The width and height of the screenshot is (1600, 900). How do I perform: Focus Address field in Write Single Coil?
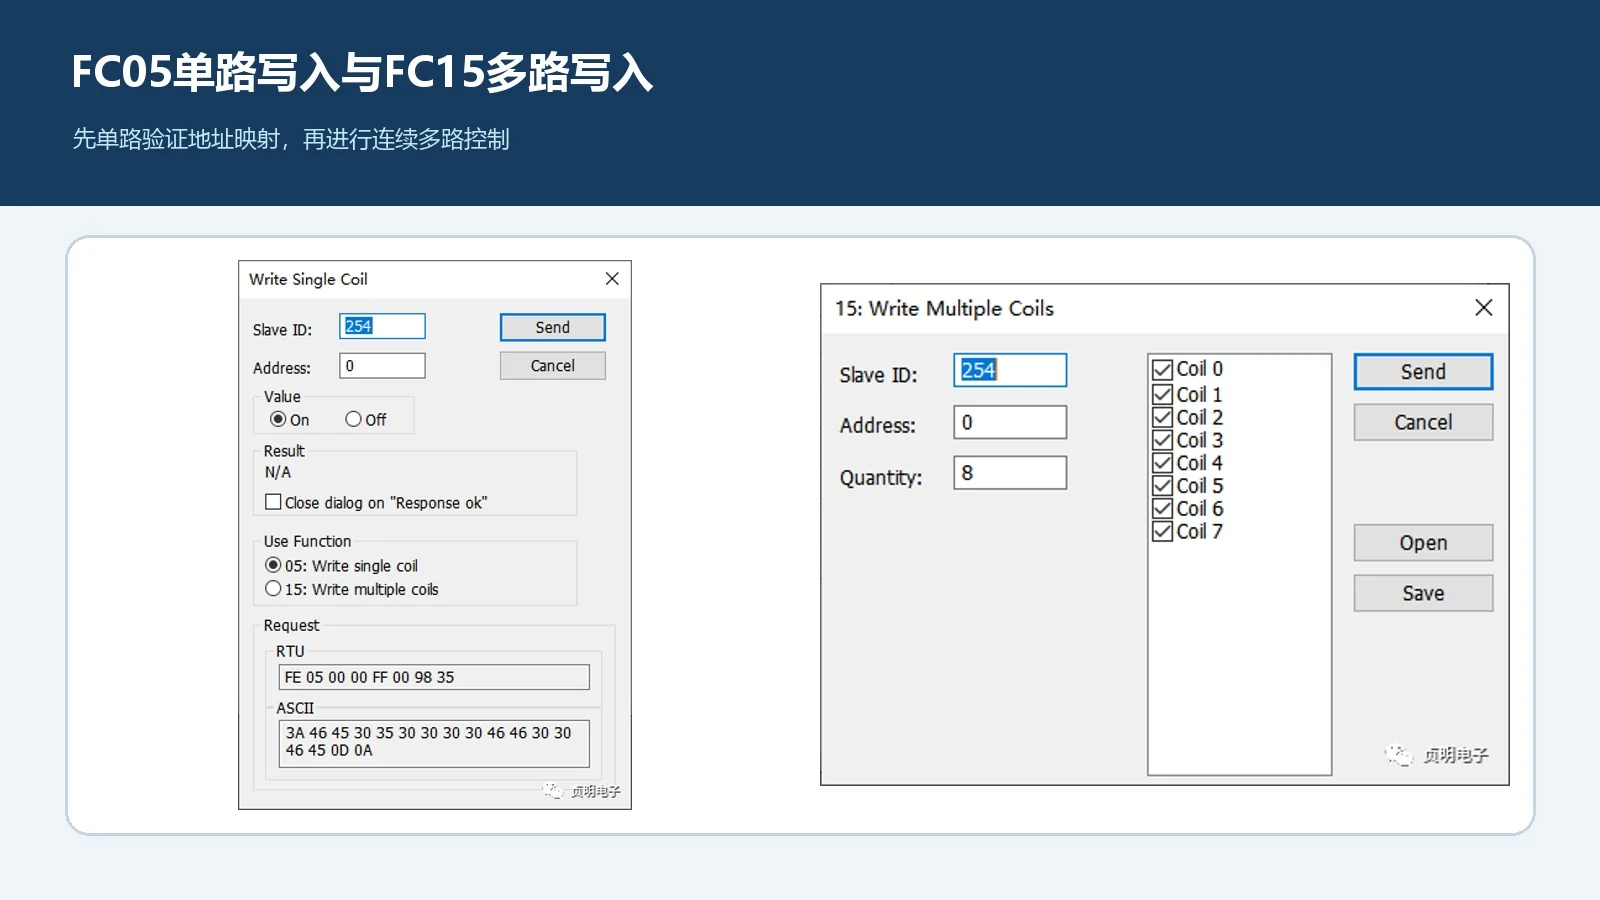tap(382, 366)
